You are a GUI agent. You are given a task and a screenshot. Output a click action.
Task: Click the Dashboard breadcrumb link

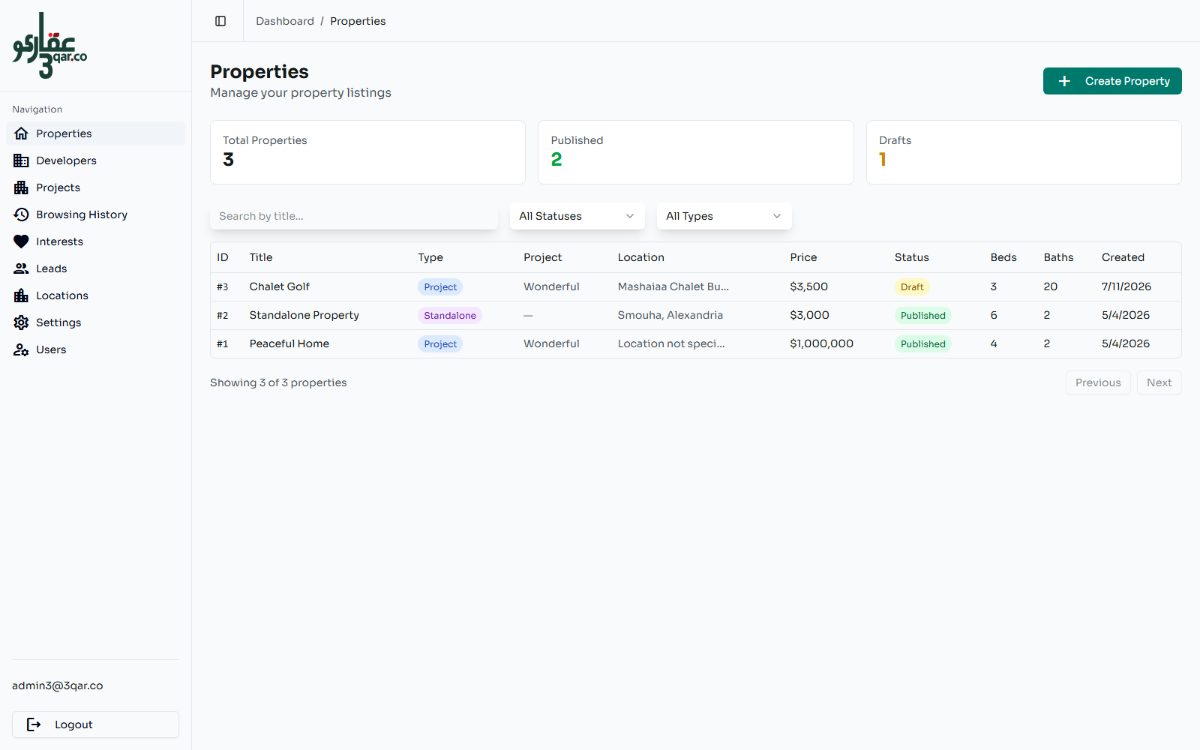(285, 21)
